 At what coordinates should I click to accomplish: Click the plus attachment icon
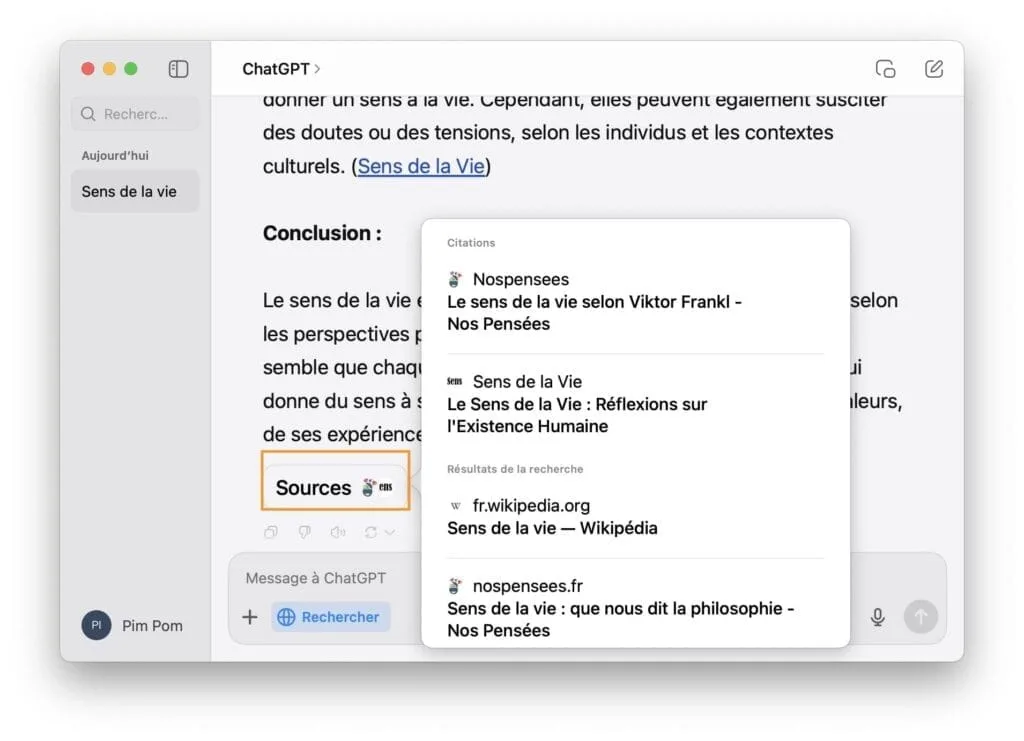tap(250, 617)
